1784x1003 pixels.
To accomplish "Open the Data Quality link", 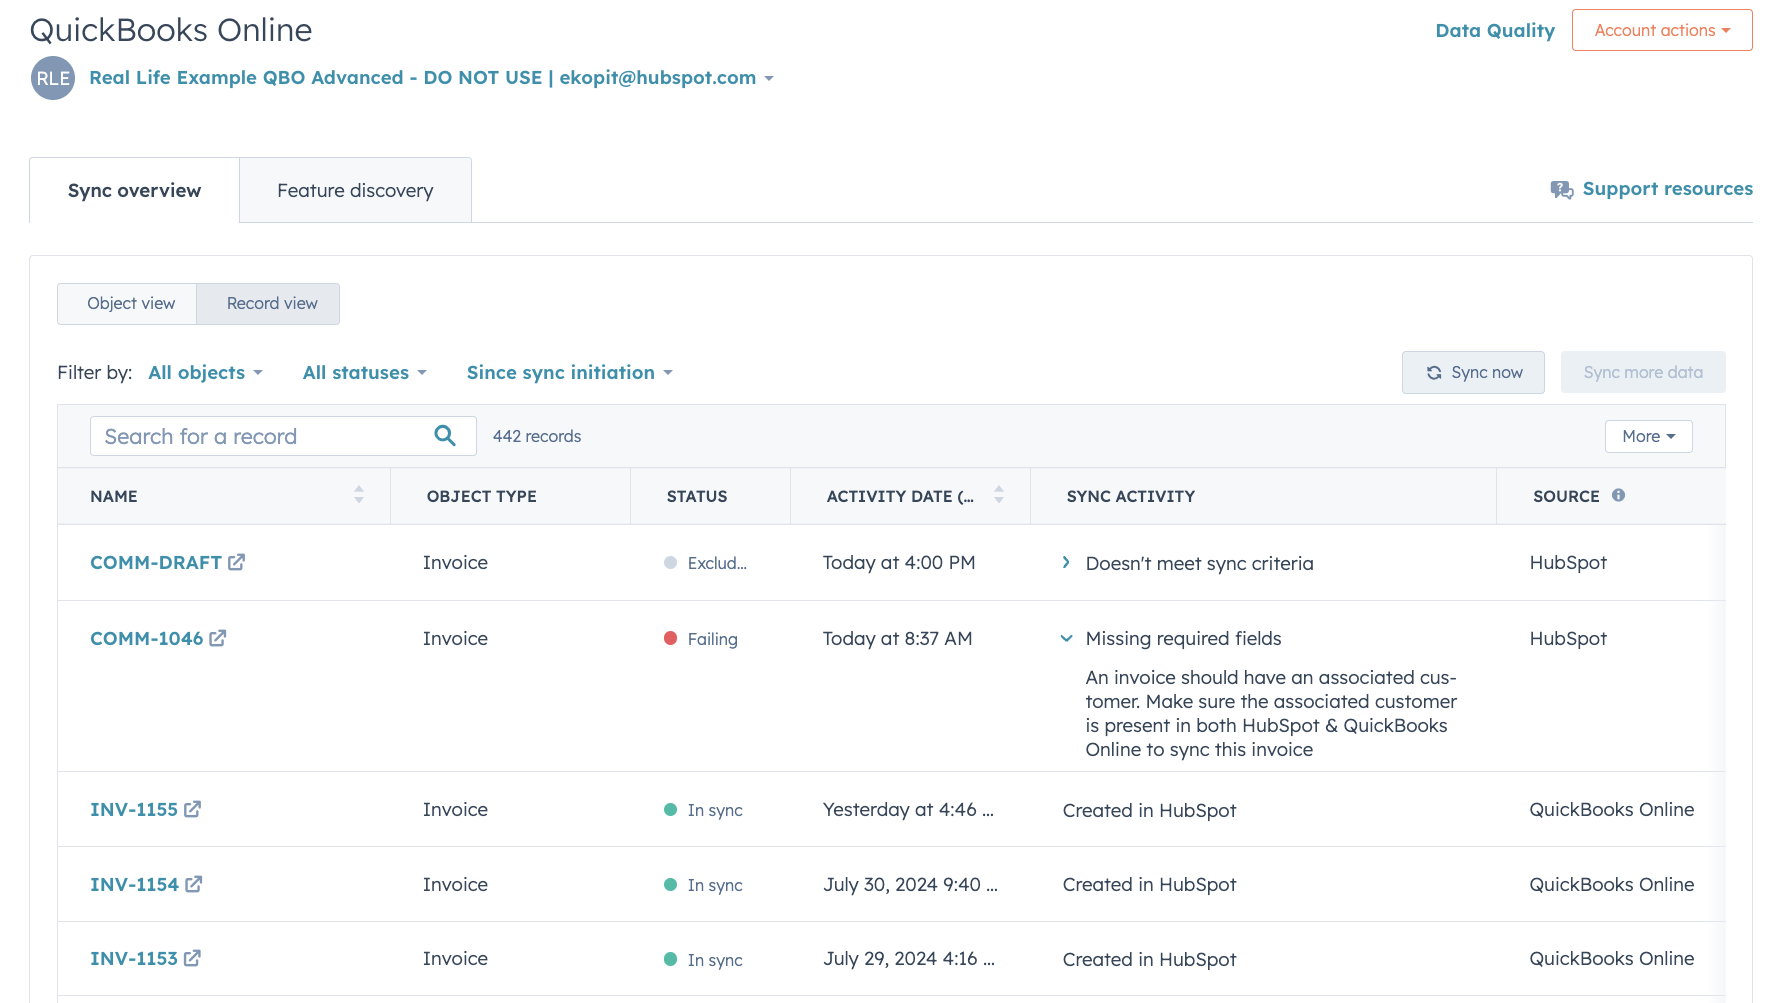I will coord(1495,30).
